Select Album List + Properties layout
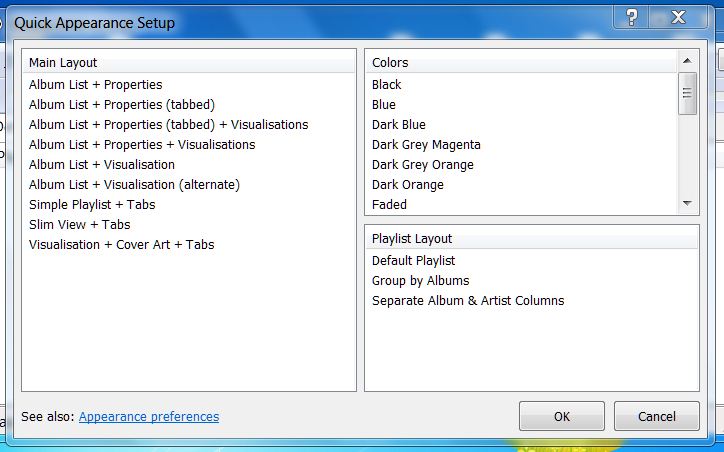 pos(95,85)
